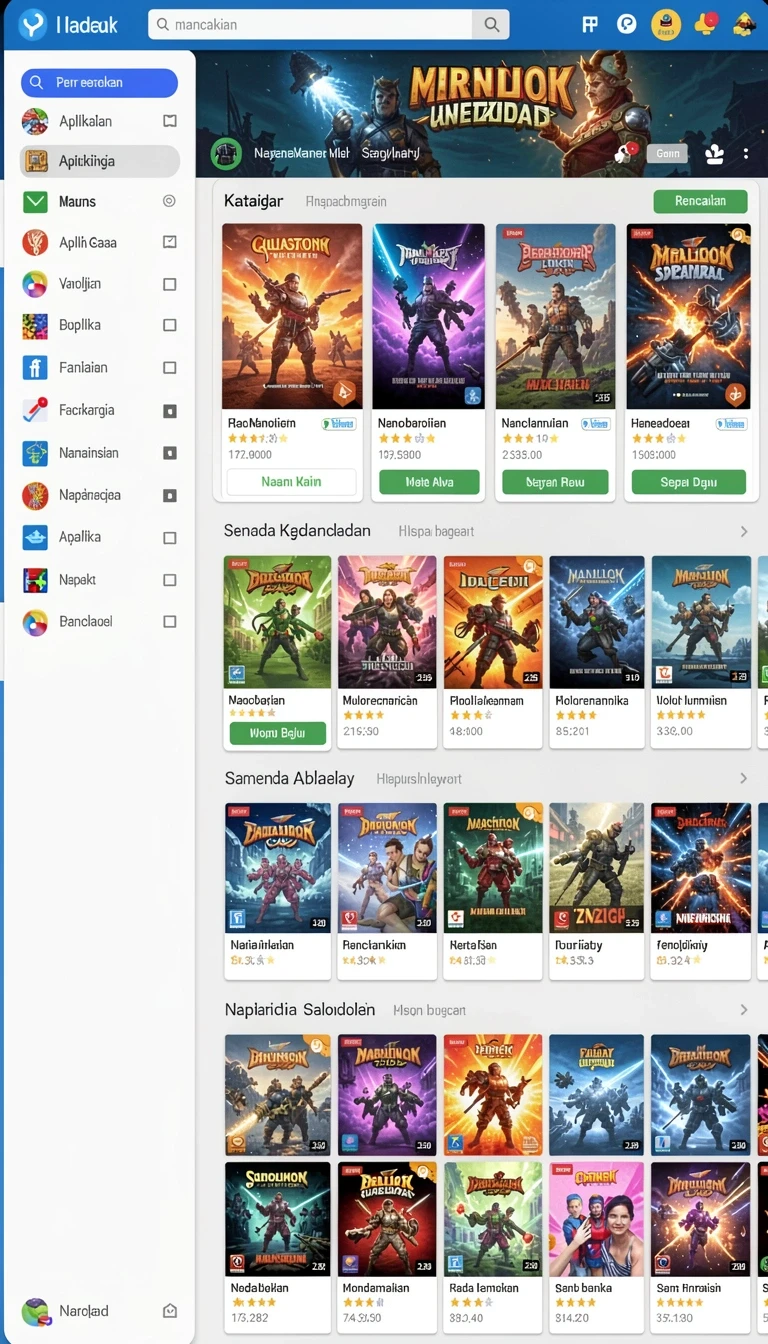Open the Nanclannuian game cover

[x=555, y=316]
